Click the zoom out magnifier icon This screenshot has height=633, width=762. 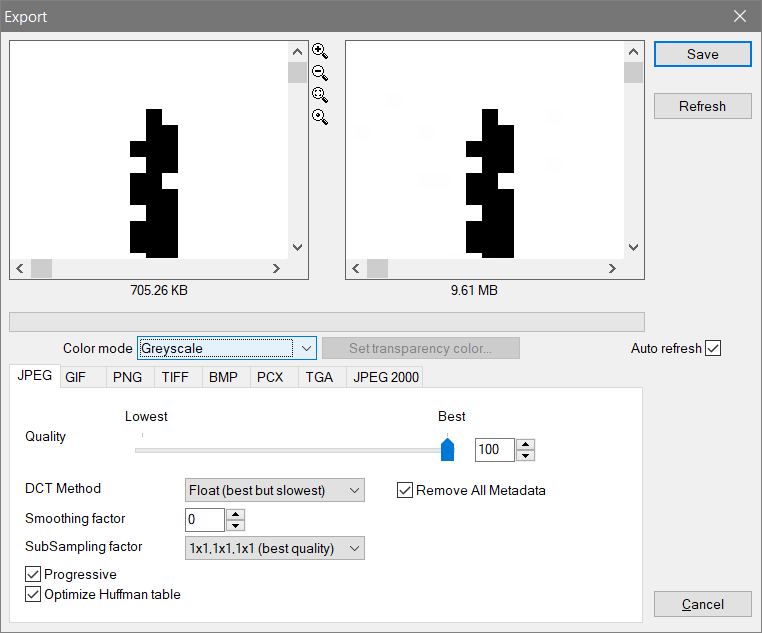320,73
